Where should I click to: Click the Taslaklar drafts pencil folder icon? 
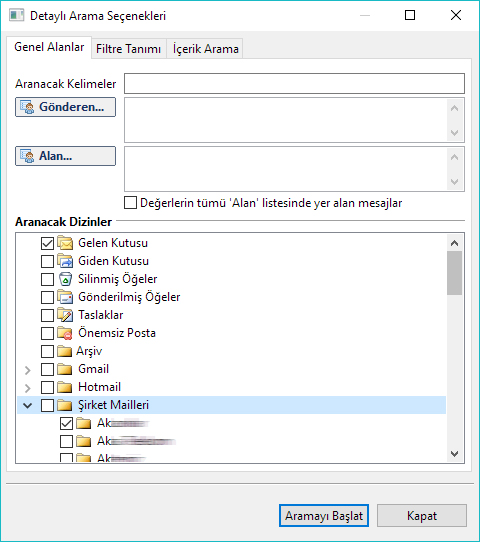(x=65, y=315)
